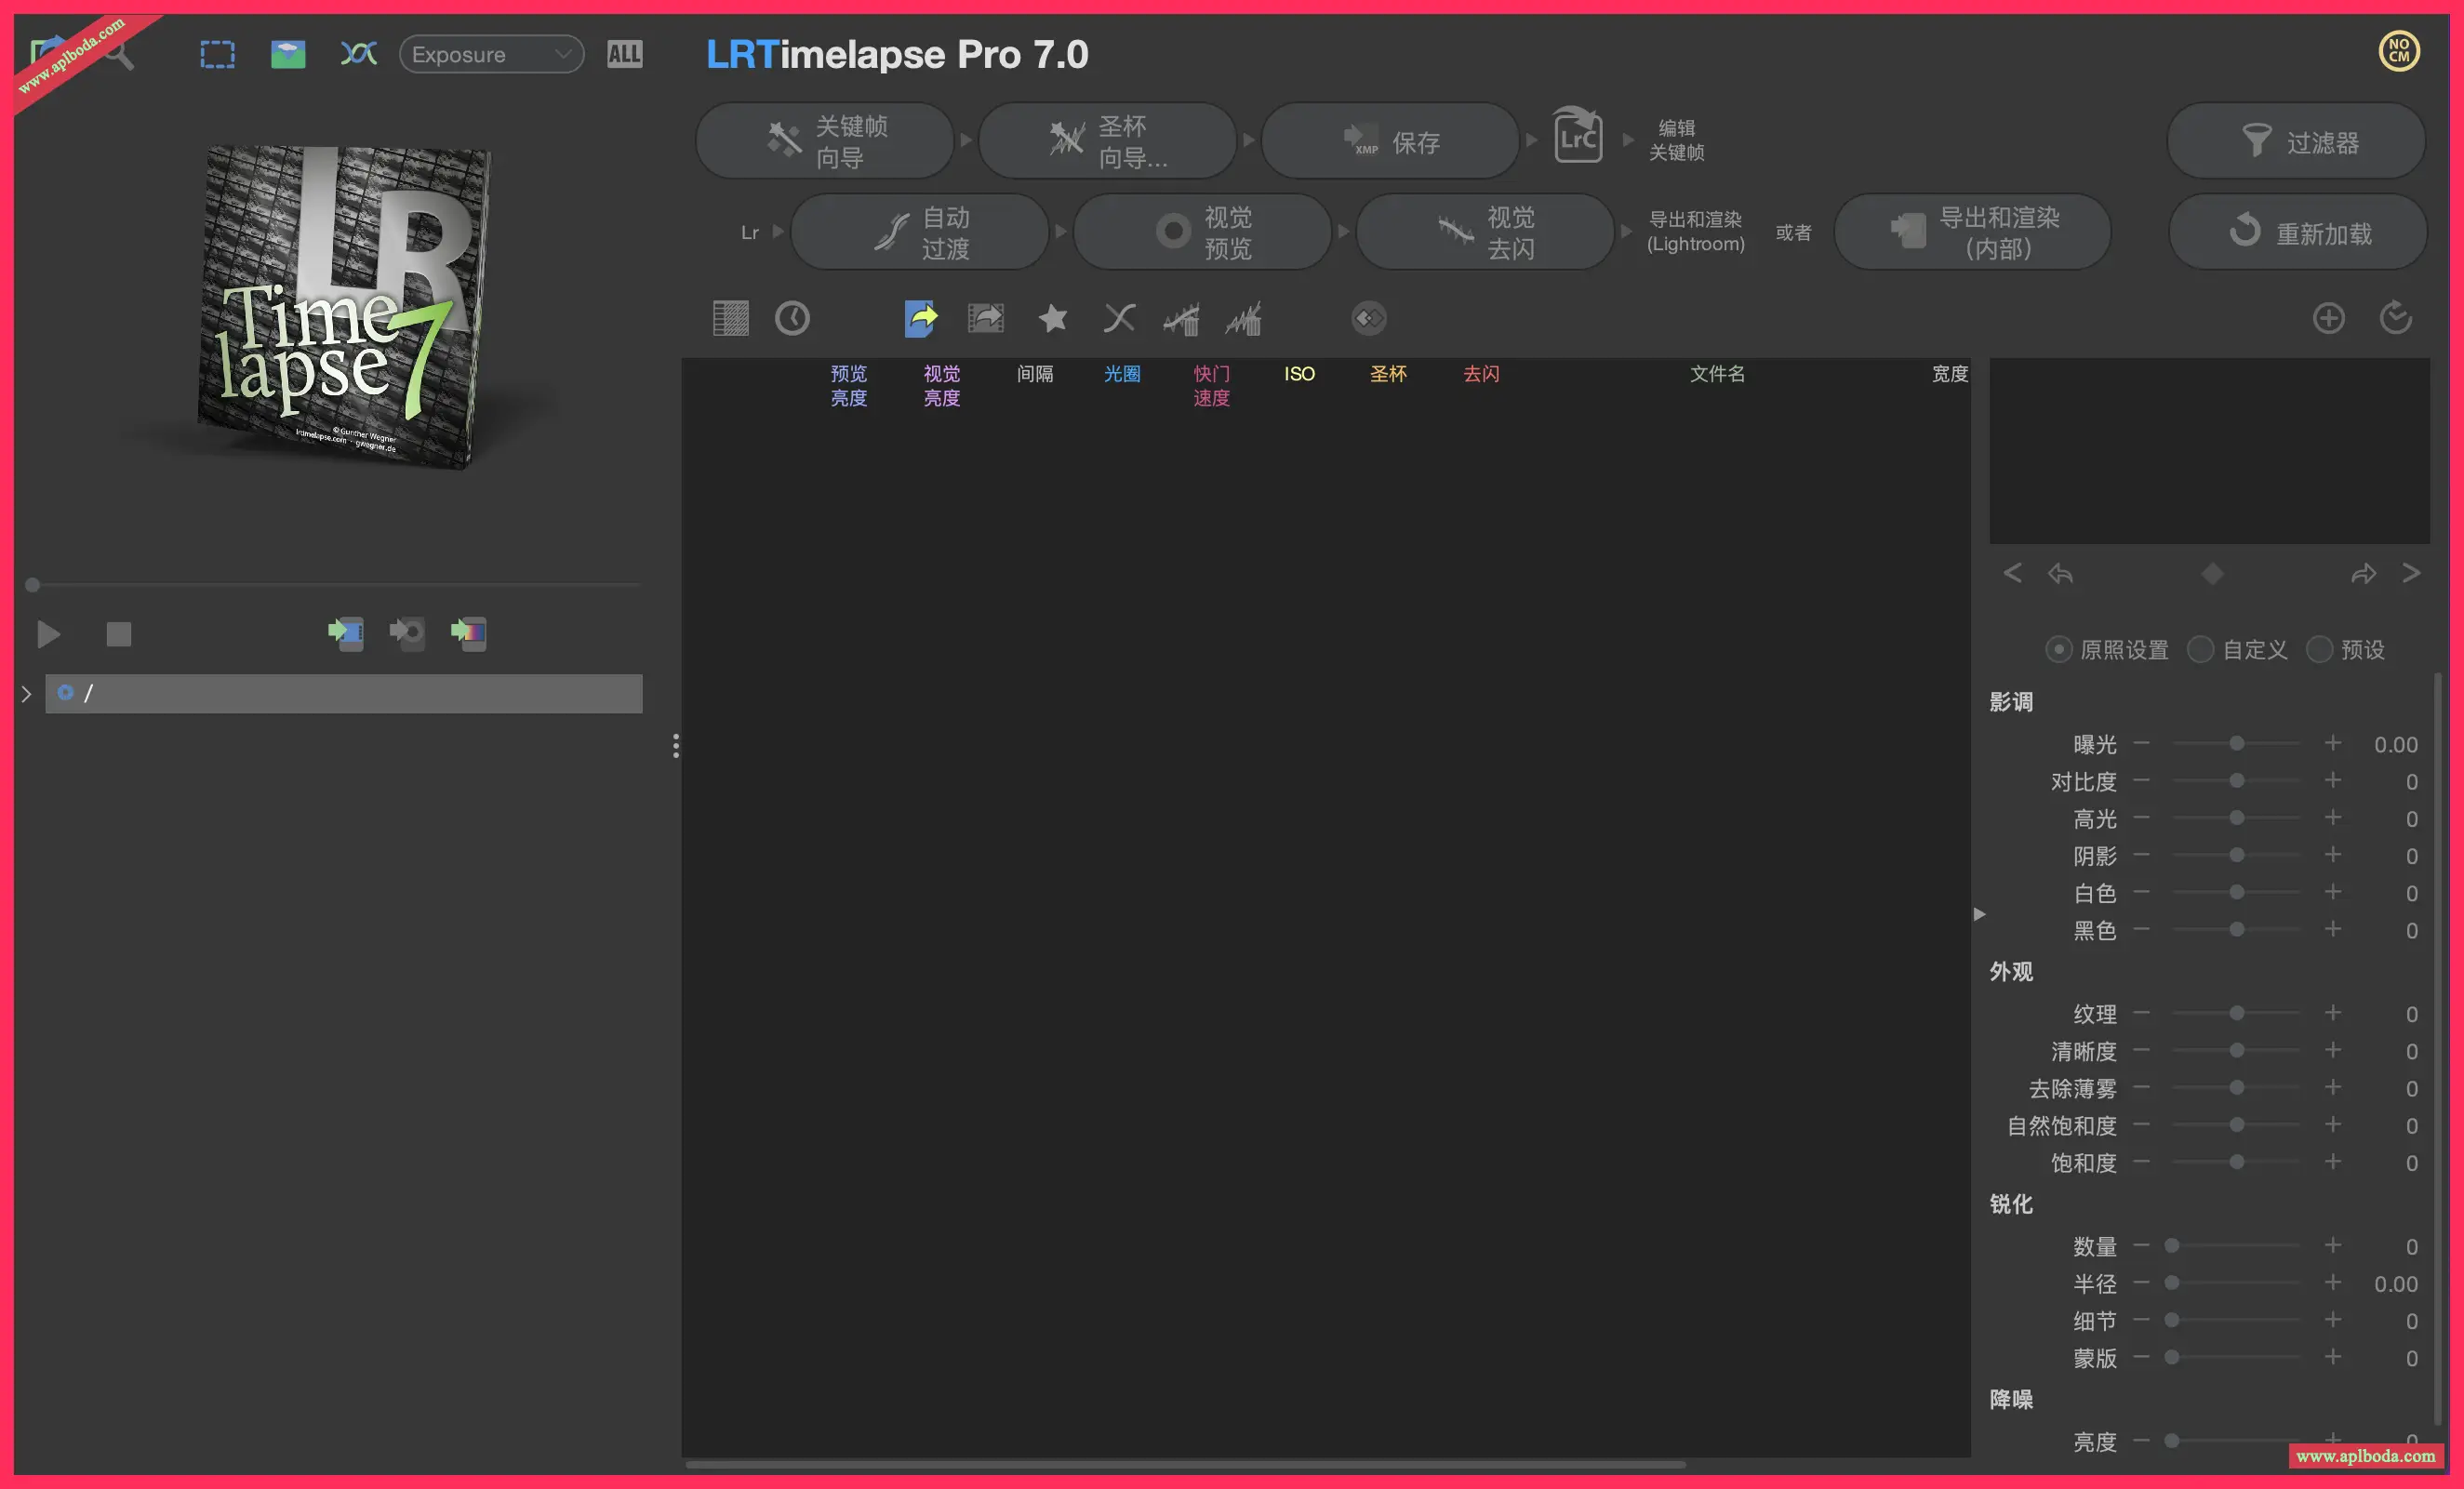Viewport: 2464px width, 1489px height.
Task: Click the circled plus icon above preview
Action: coord(2328,319)
